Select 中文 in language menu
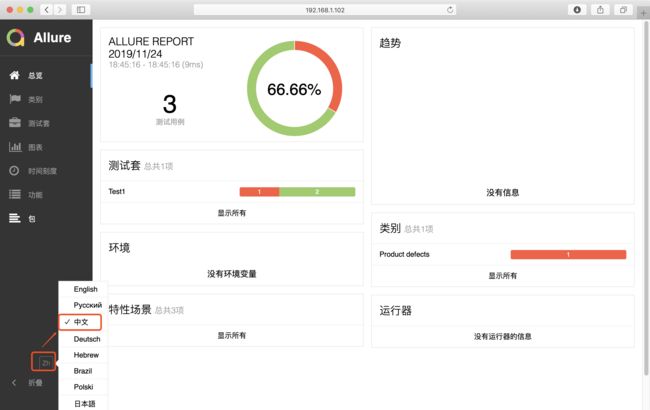Image resolution: width=650 pixels, height=410 pixels. [80, 322]
